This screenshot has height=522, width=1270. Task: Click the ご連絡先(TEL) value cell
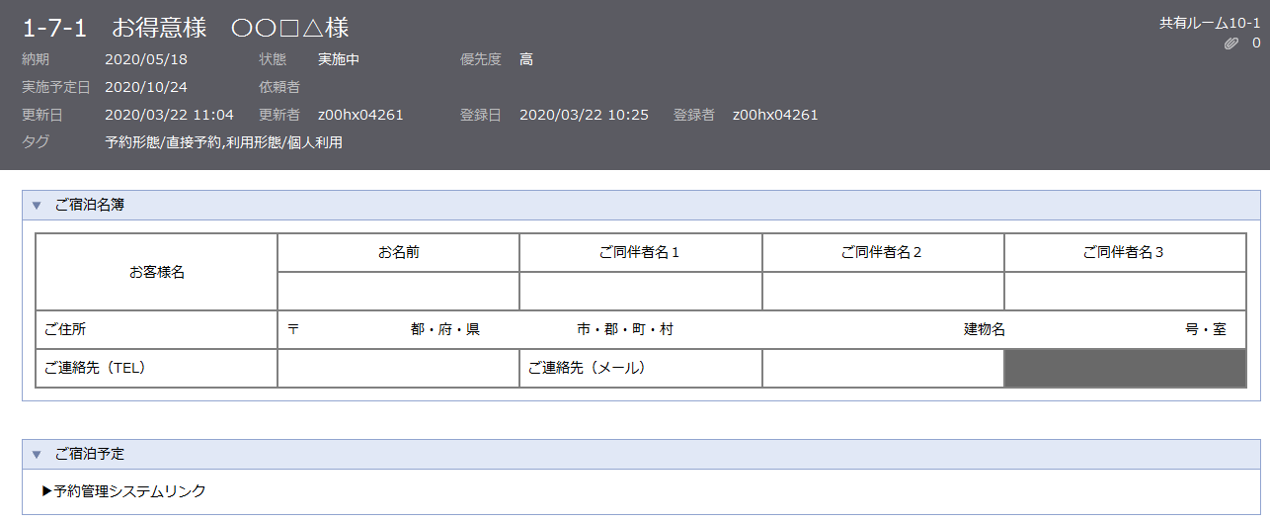point(398,368)
